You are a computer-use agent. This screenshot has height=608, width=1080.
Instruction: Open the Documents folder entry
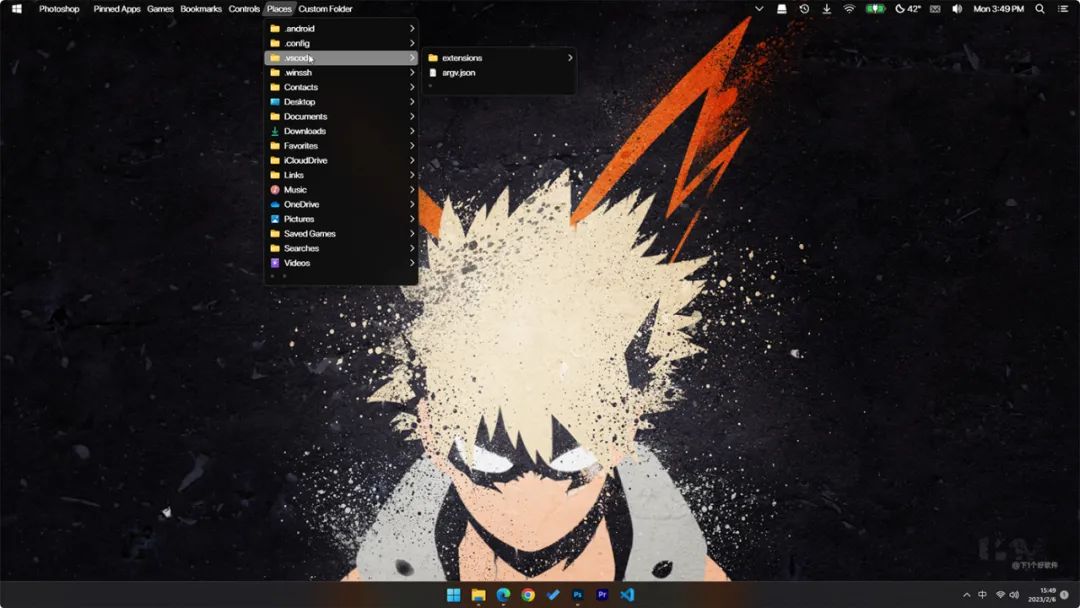[x=341, y=116]
